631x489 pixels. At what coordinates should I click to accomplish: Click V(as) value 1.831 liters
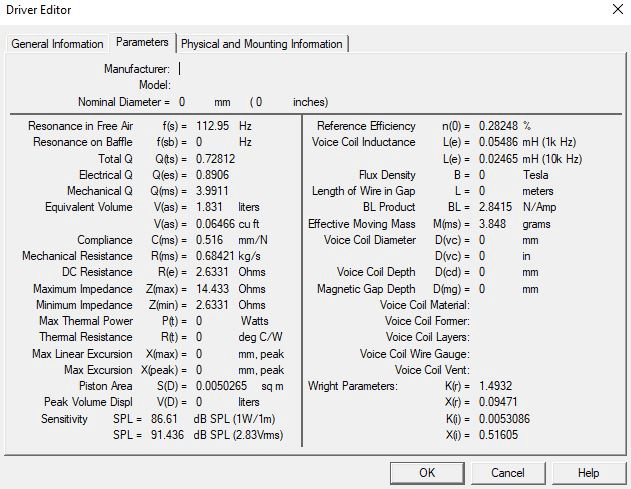(x=209, y=207)
